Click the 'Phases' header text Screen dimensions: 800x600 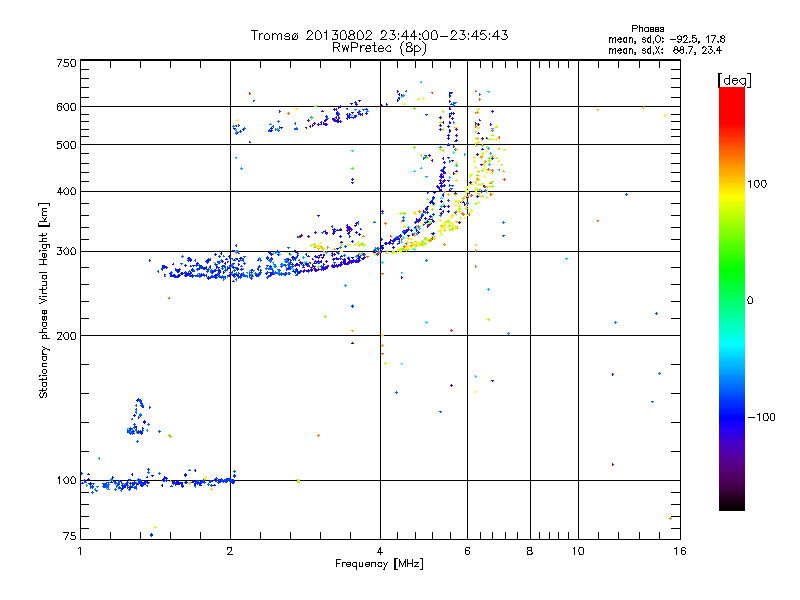647,29
